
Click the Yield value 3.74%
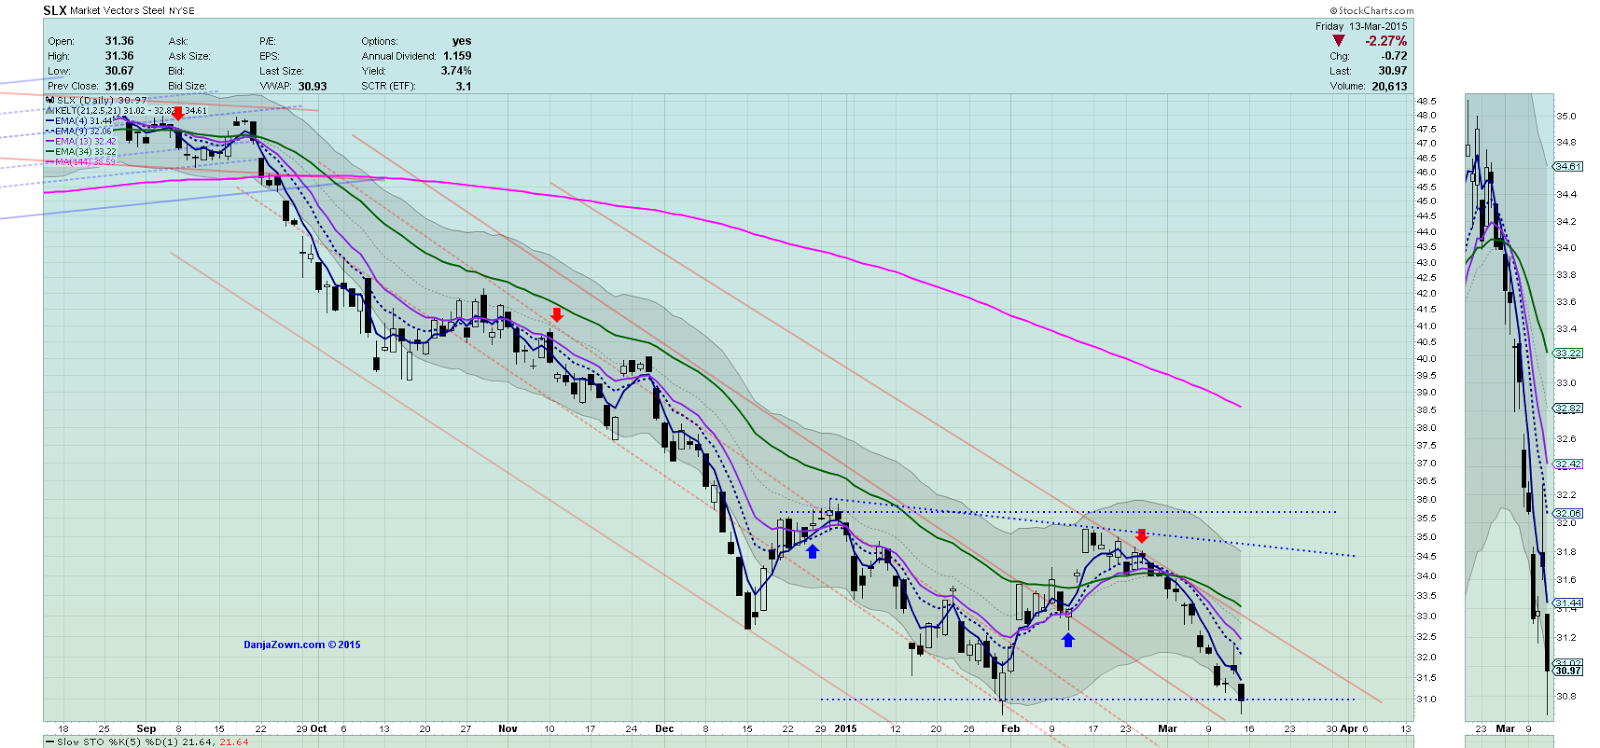[x=456, y=71]
